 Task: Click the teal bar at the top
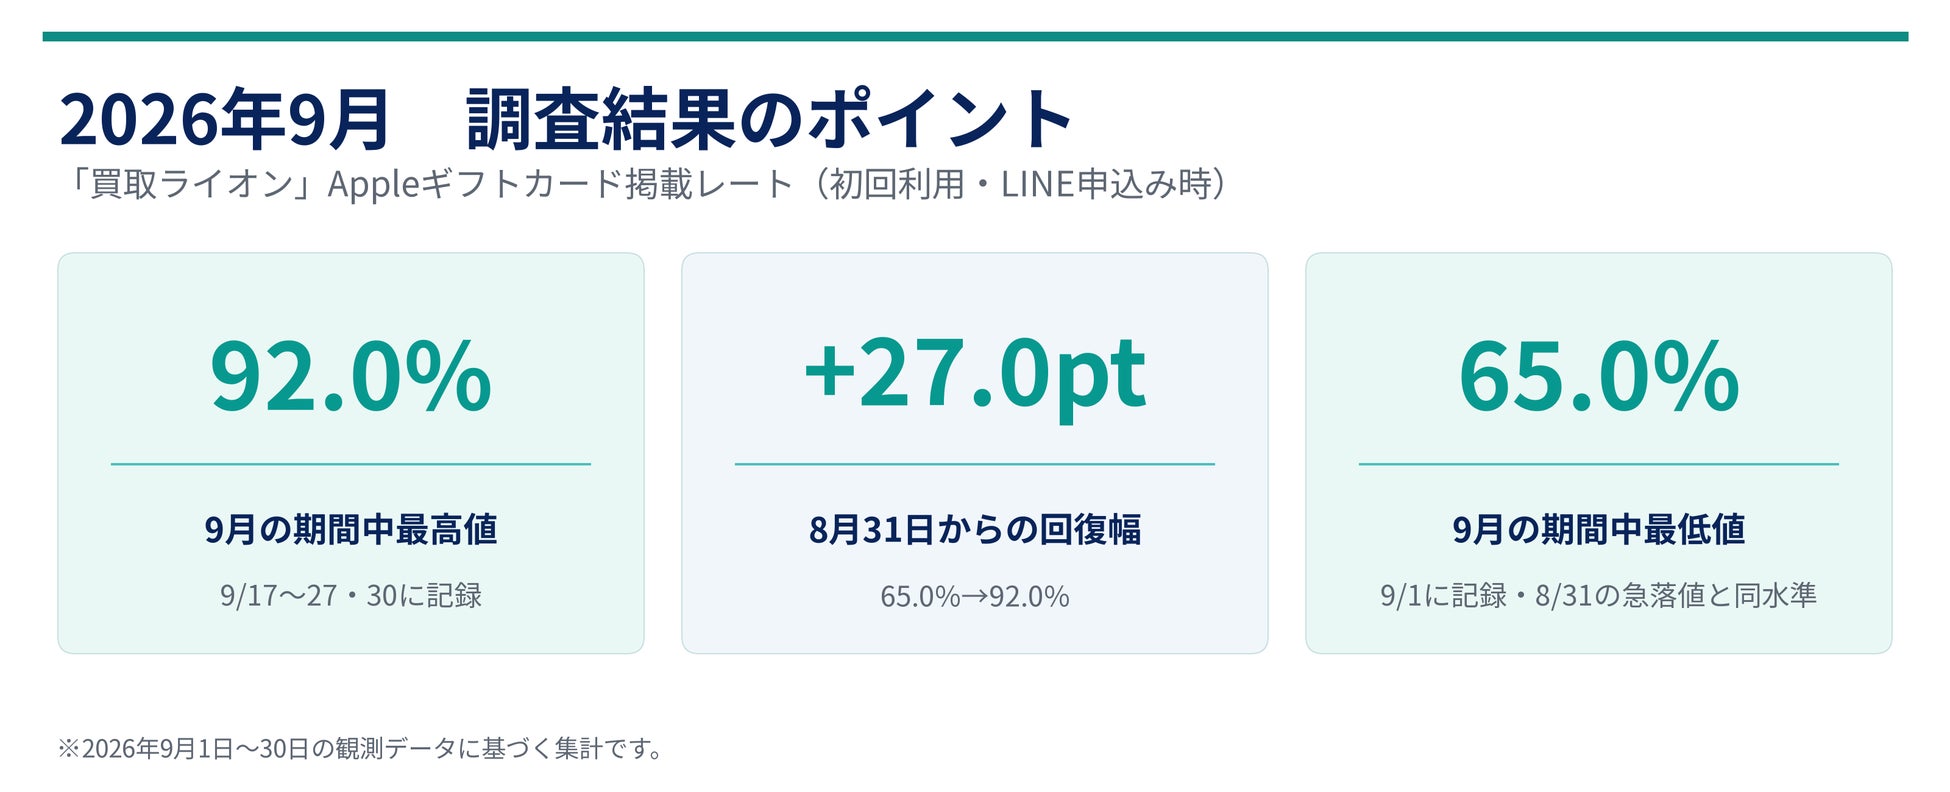tap(975, 36)
